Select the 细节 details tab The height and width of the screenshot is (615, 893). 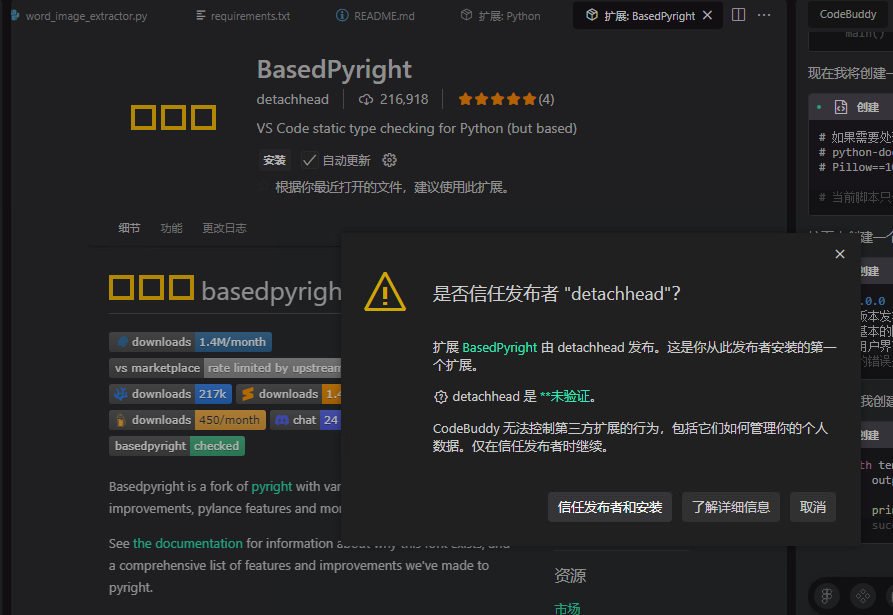(129, 228)
